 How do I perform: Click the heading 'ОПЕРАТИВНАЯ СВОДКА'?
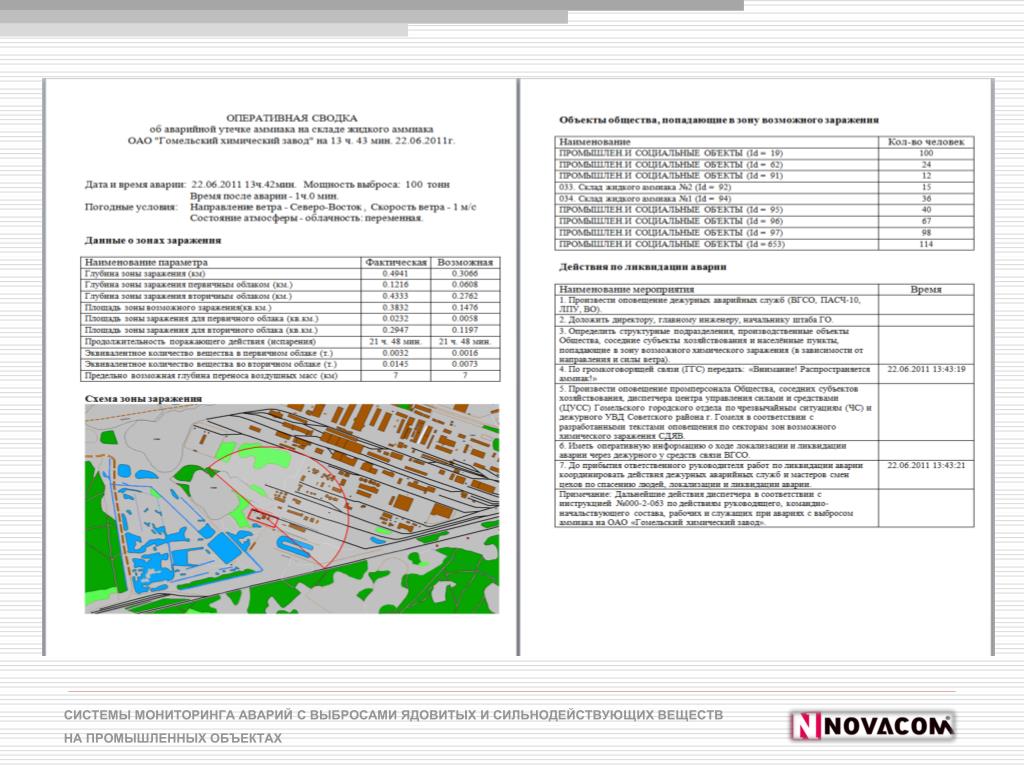pyautogui.click(x=291, y=118)
